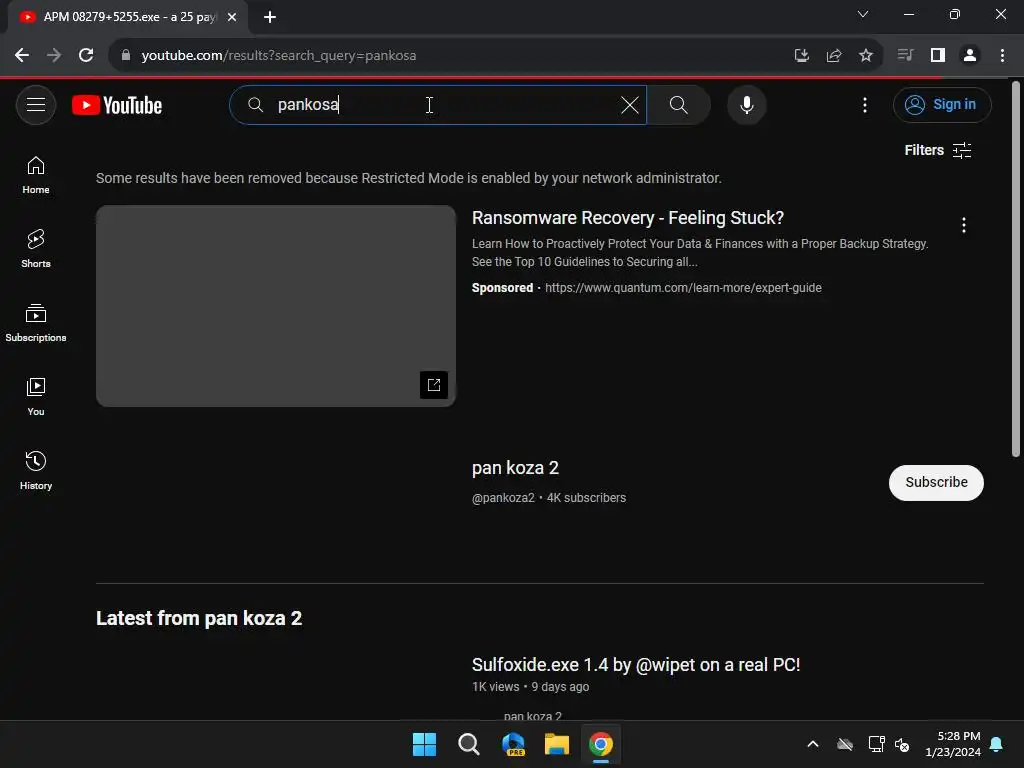The image size is (1024, 768).
Task: Open pan koza 2 channel name
Action: click(x=515, y=468)
